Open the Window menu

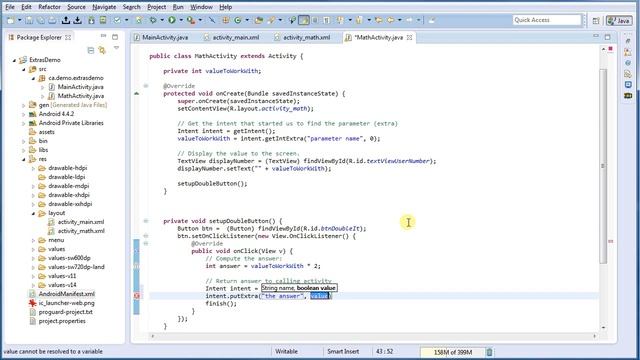click(201, 7)
